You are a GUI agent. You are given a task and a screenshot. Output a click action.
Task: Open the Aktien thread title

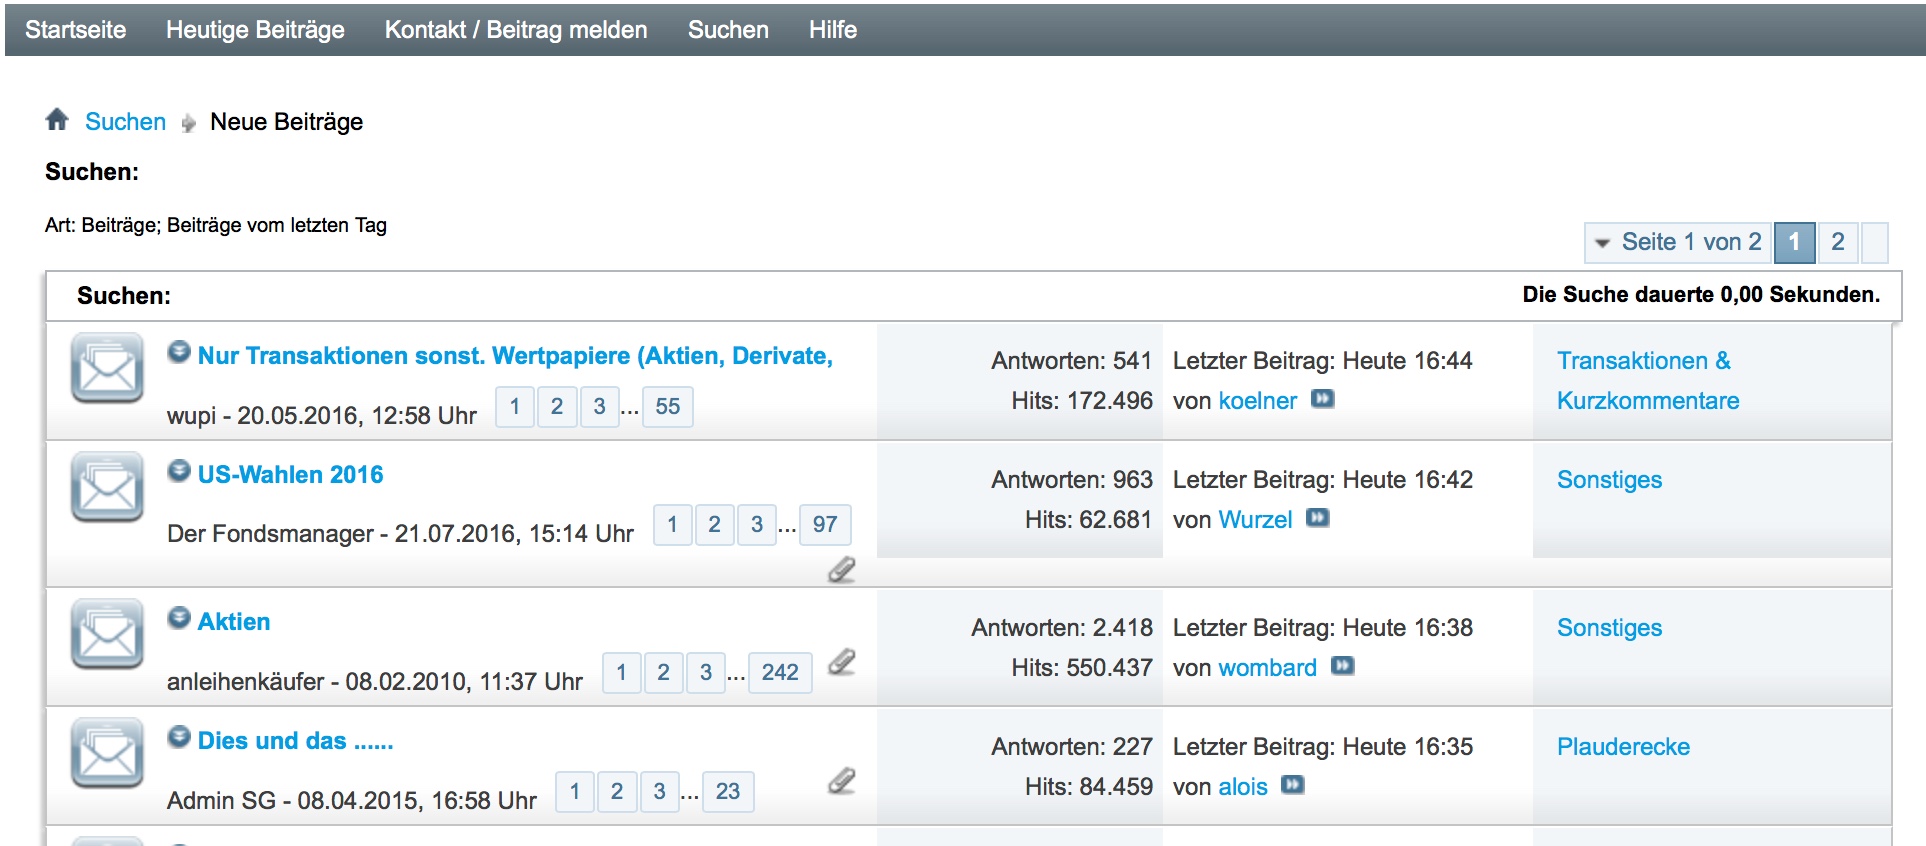click(x=234, y=622)
